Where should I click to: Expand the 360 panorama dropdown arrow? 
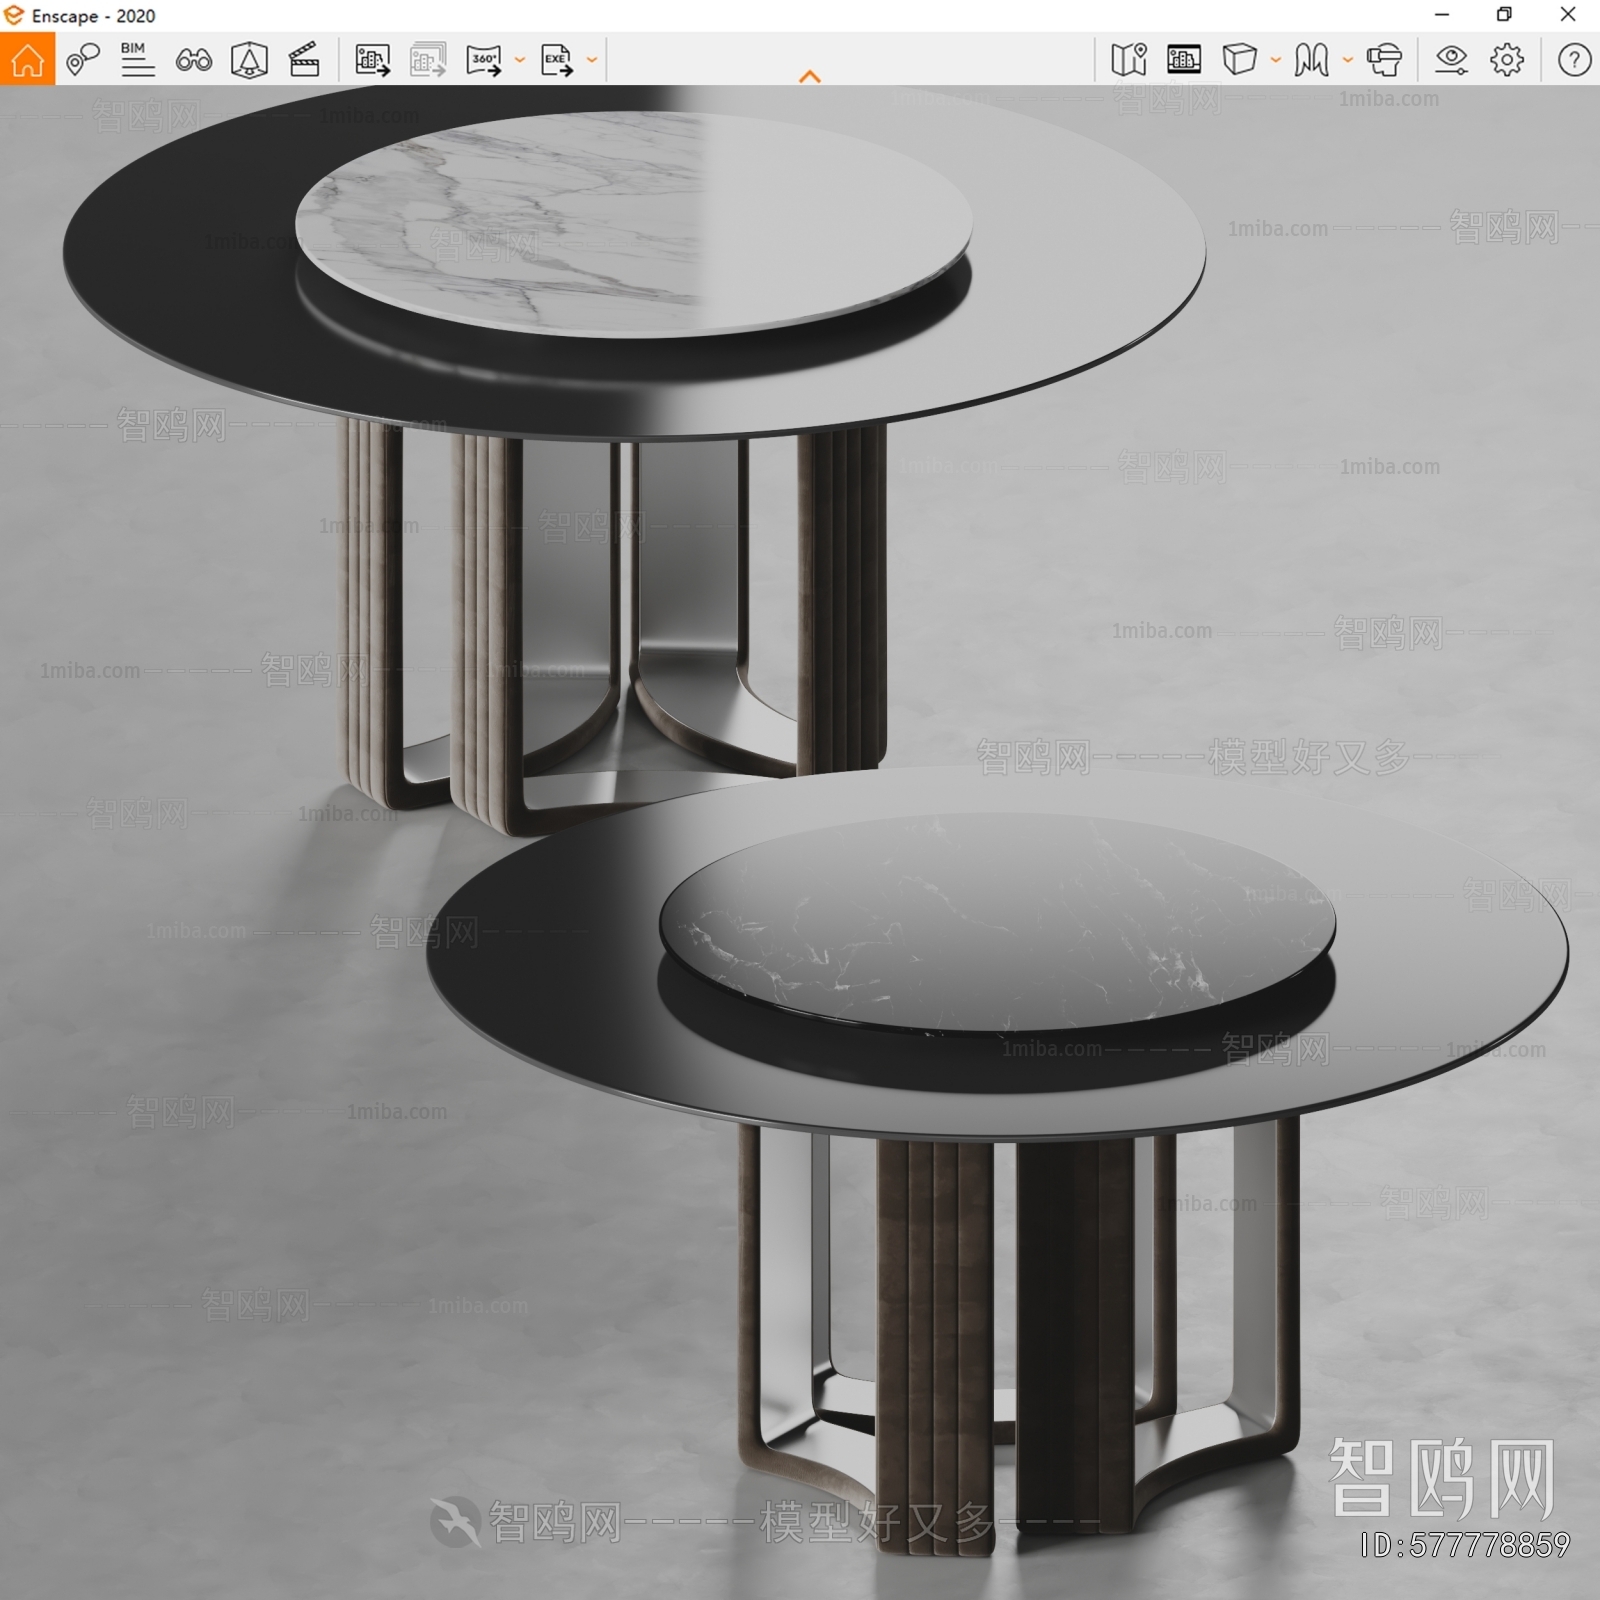pyautogui.click(x=519, y=60)
